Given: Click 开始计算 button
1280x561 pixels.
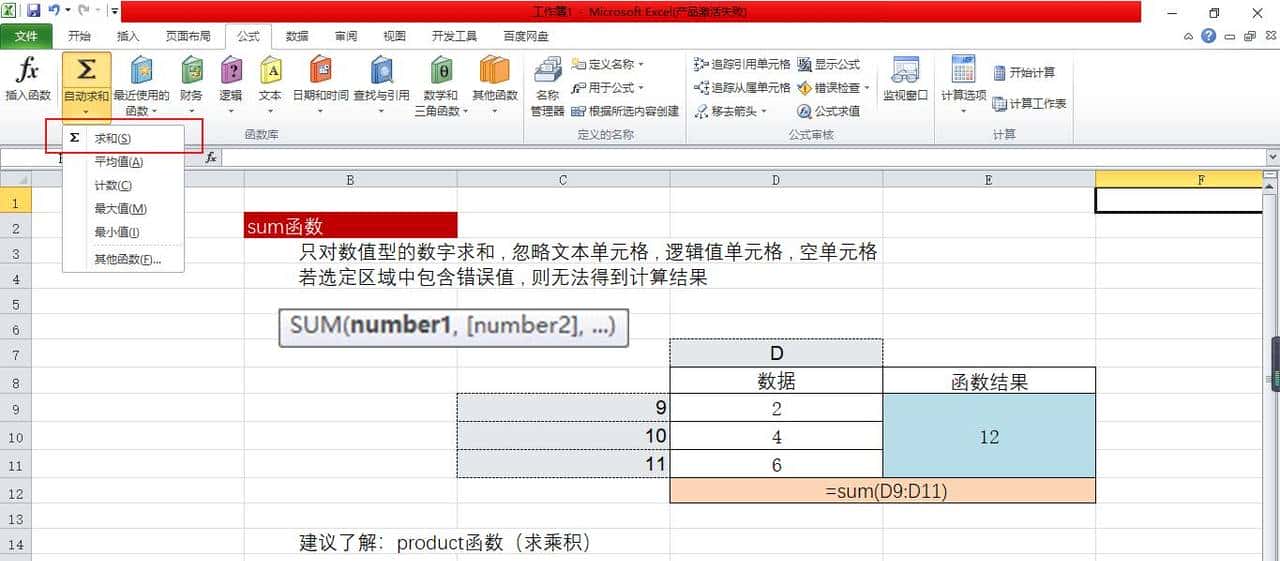Looking at the screenshot, I should (1024, 73).
